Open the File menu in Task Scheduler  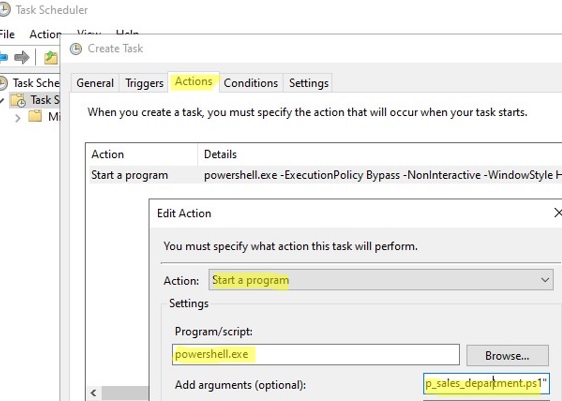pos(7,34)
